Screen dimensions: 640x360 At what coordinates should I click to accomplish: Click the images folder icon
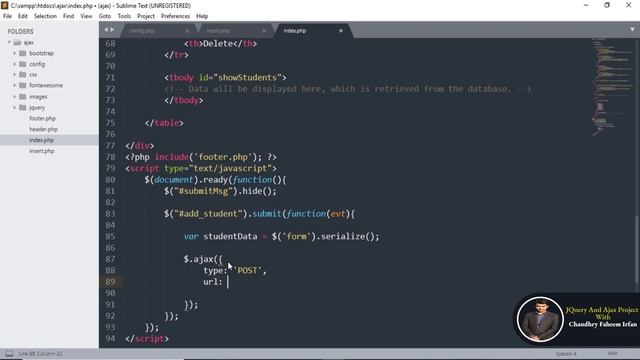click(23, 97)
